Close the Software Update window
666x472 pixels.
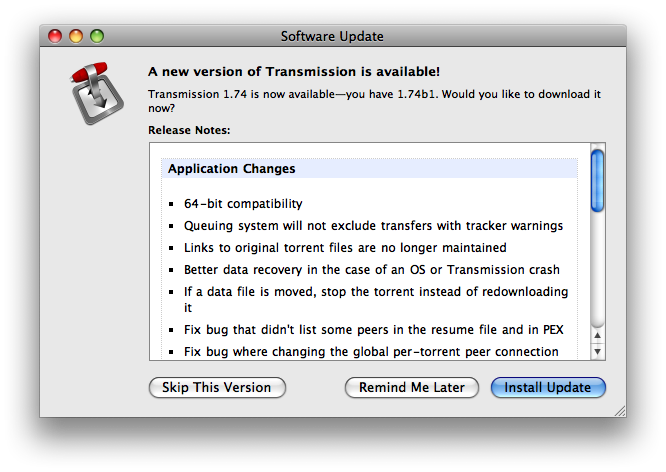point(55,36)
